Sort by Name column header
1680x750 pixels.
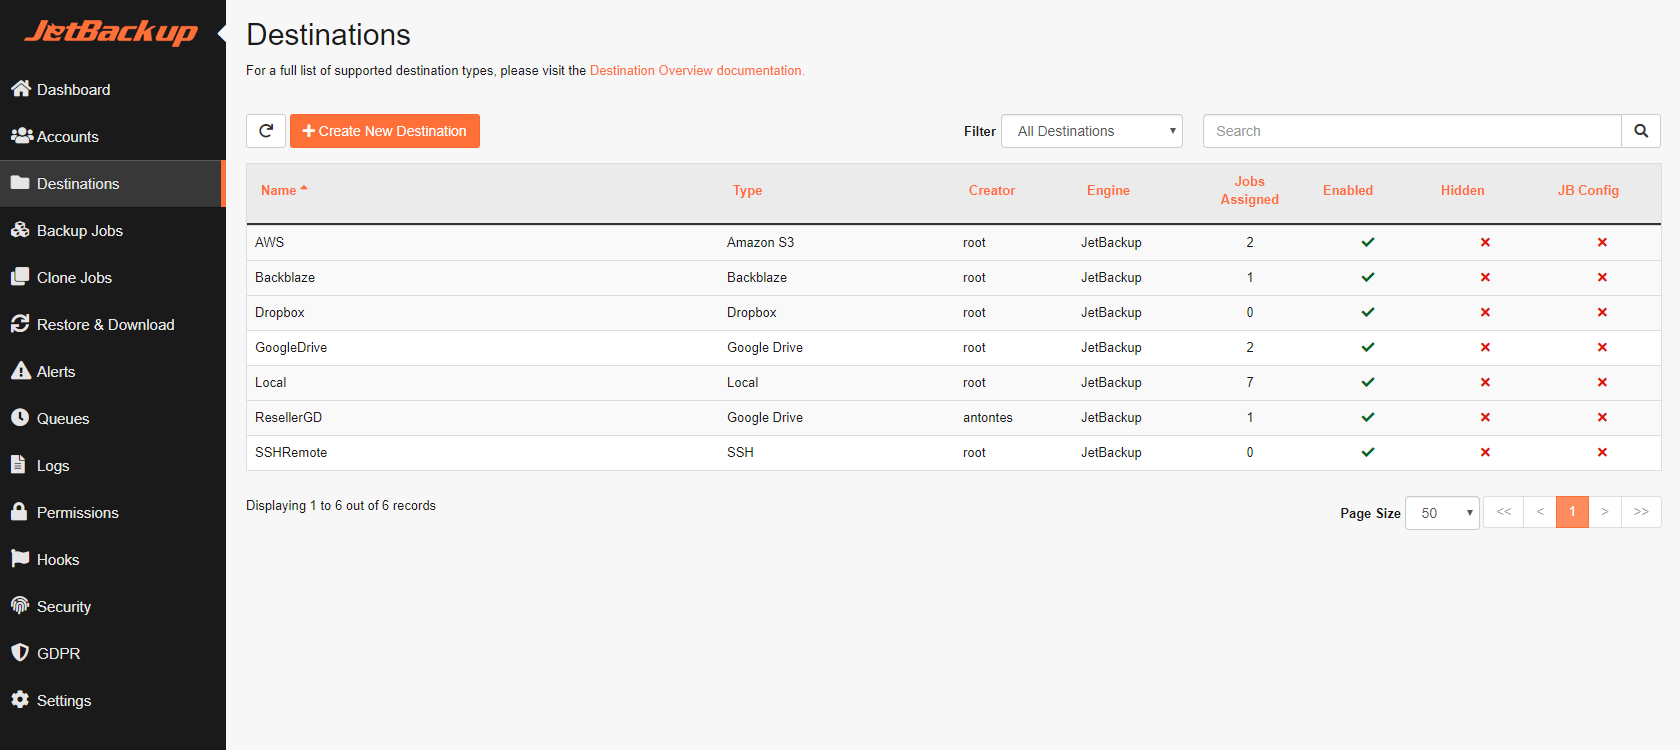pyautogui.click(x=284, y=190)
